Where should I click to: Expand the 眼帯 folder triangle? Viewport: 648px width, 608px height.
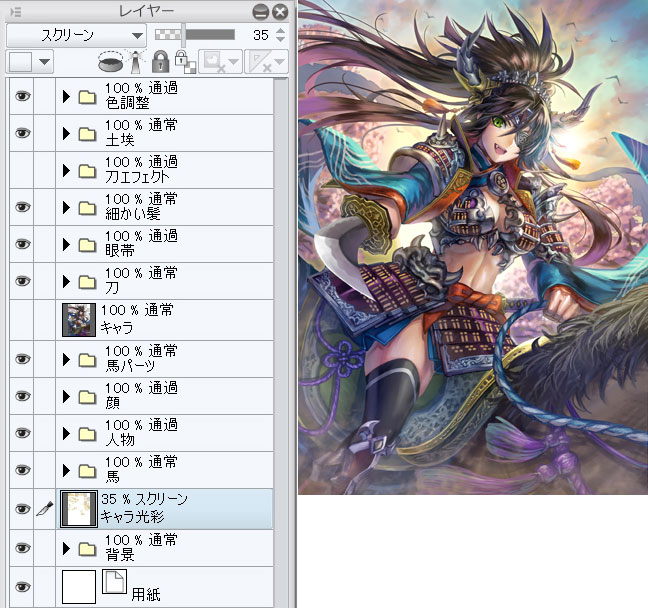click(x=66, y=245)
